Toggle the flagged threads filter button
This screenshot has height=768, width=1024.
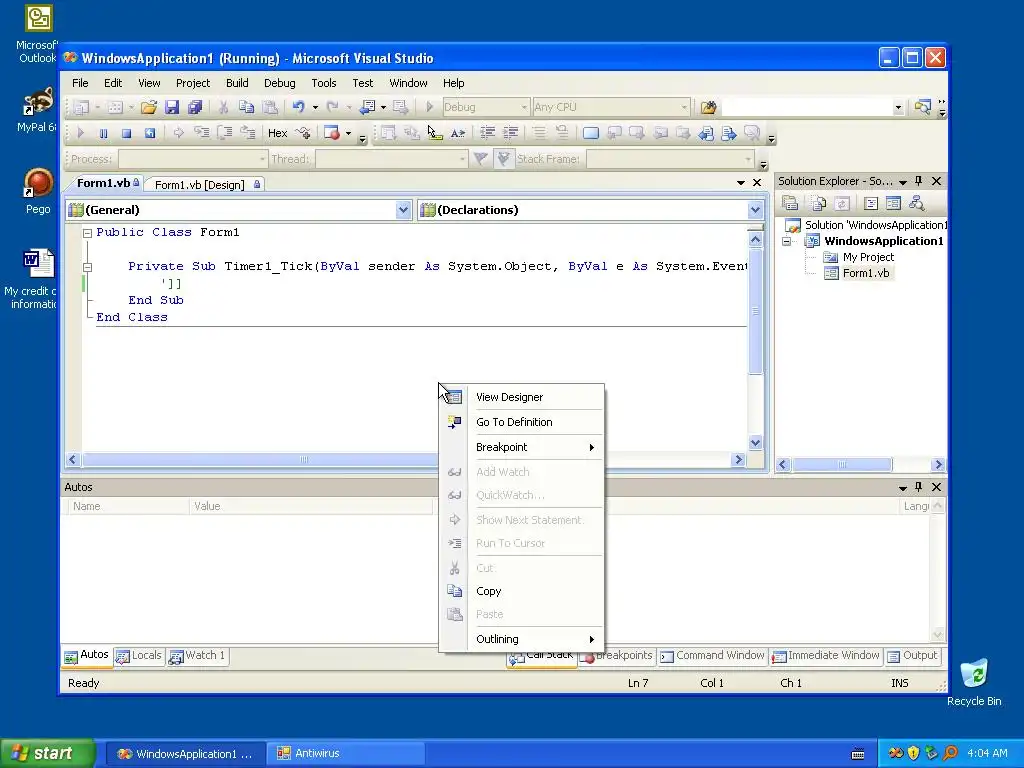[x=503, y=159]
